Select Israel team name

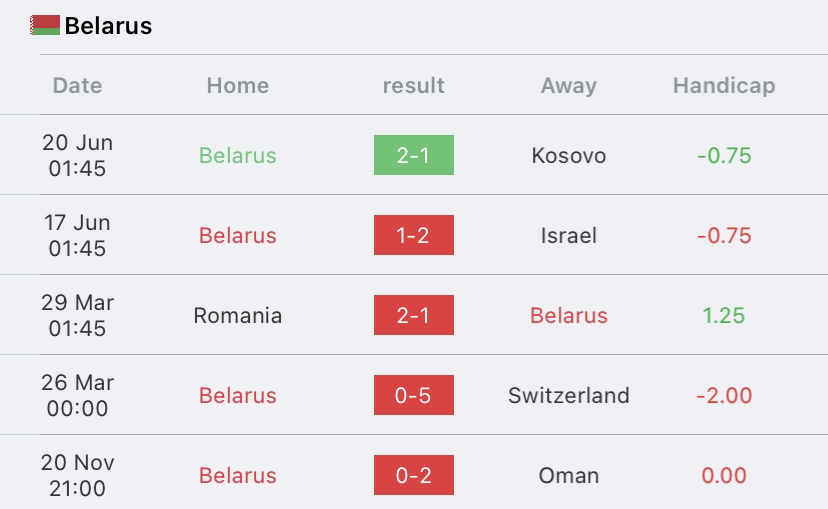pos(569,235)
